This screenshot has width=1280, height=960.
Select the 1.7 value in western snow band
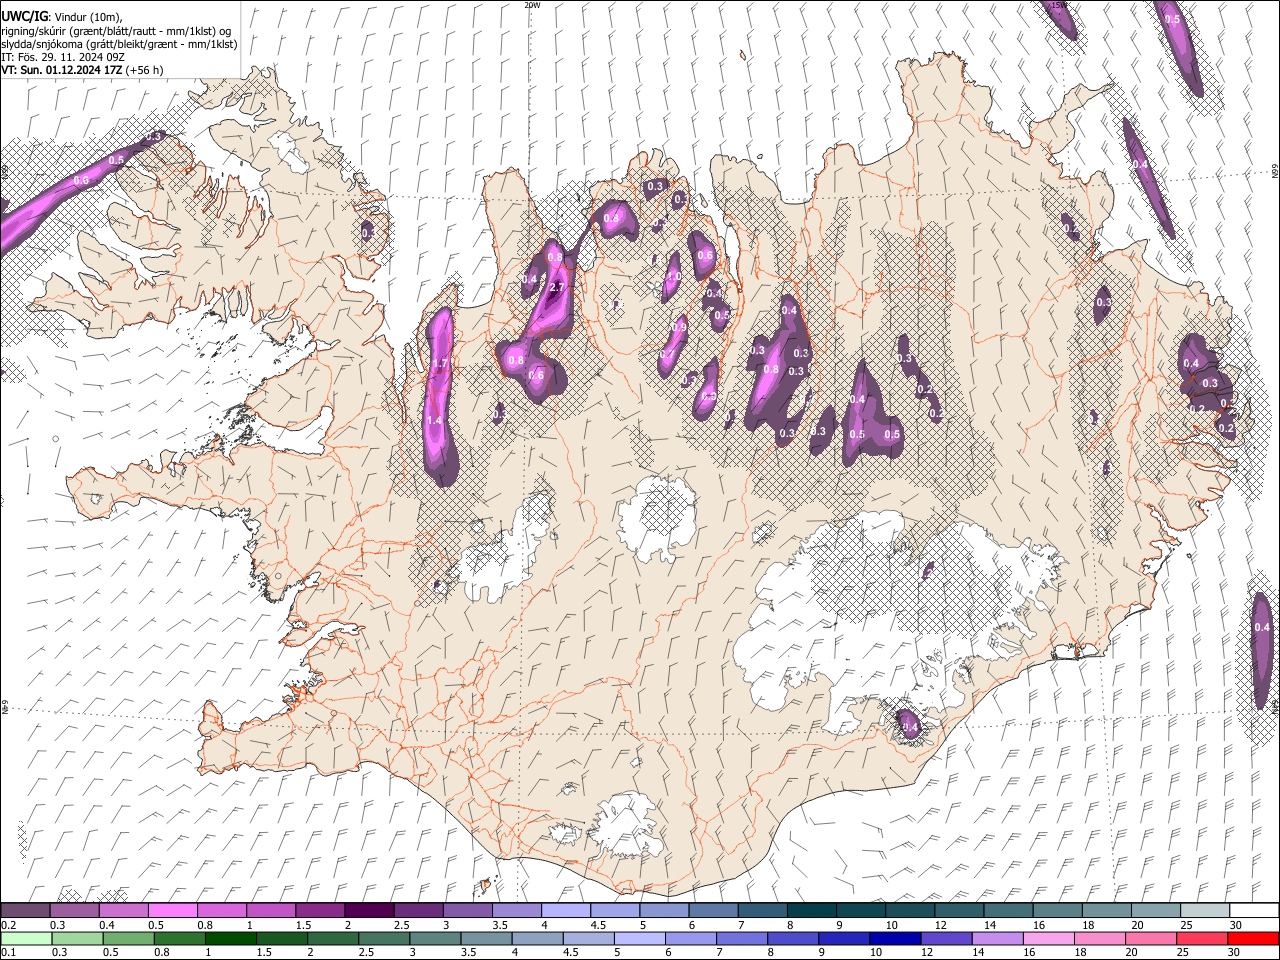click(x=439, y=363)
